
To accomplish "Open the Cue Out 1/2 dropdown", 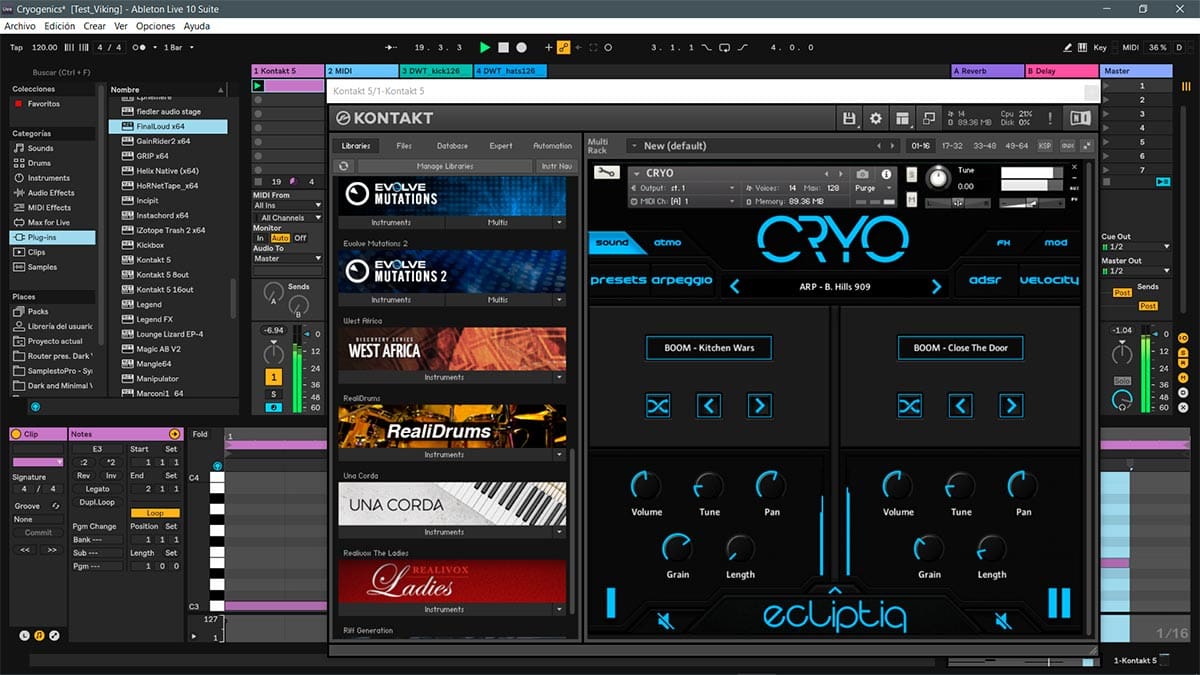I will 1136,246.
